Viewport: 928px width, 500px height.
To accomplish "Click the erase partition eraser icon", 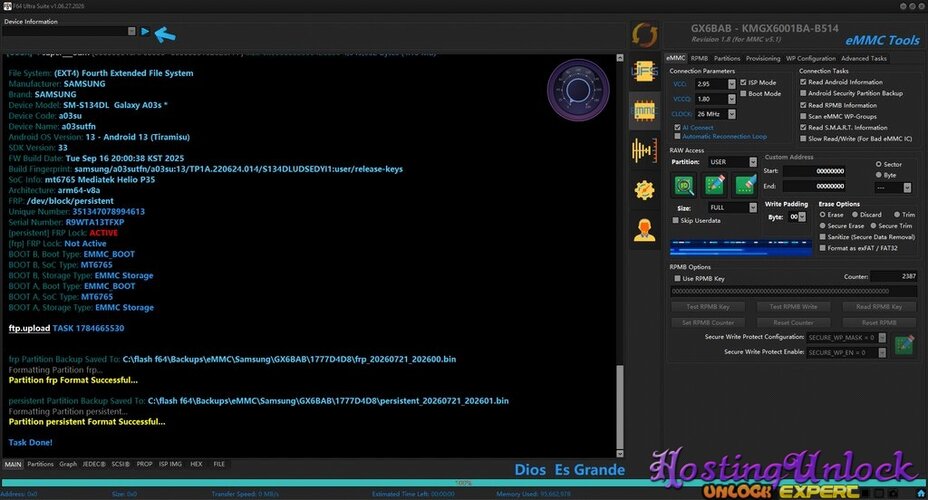I will tap(745, 185).
